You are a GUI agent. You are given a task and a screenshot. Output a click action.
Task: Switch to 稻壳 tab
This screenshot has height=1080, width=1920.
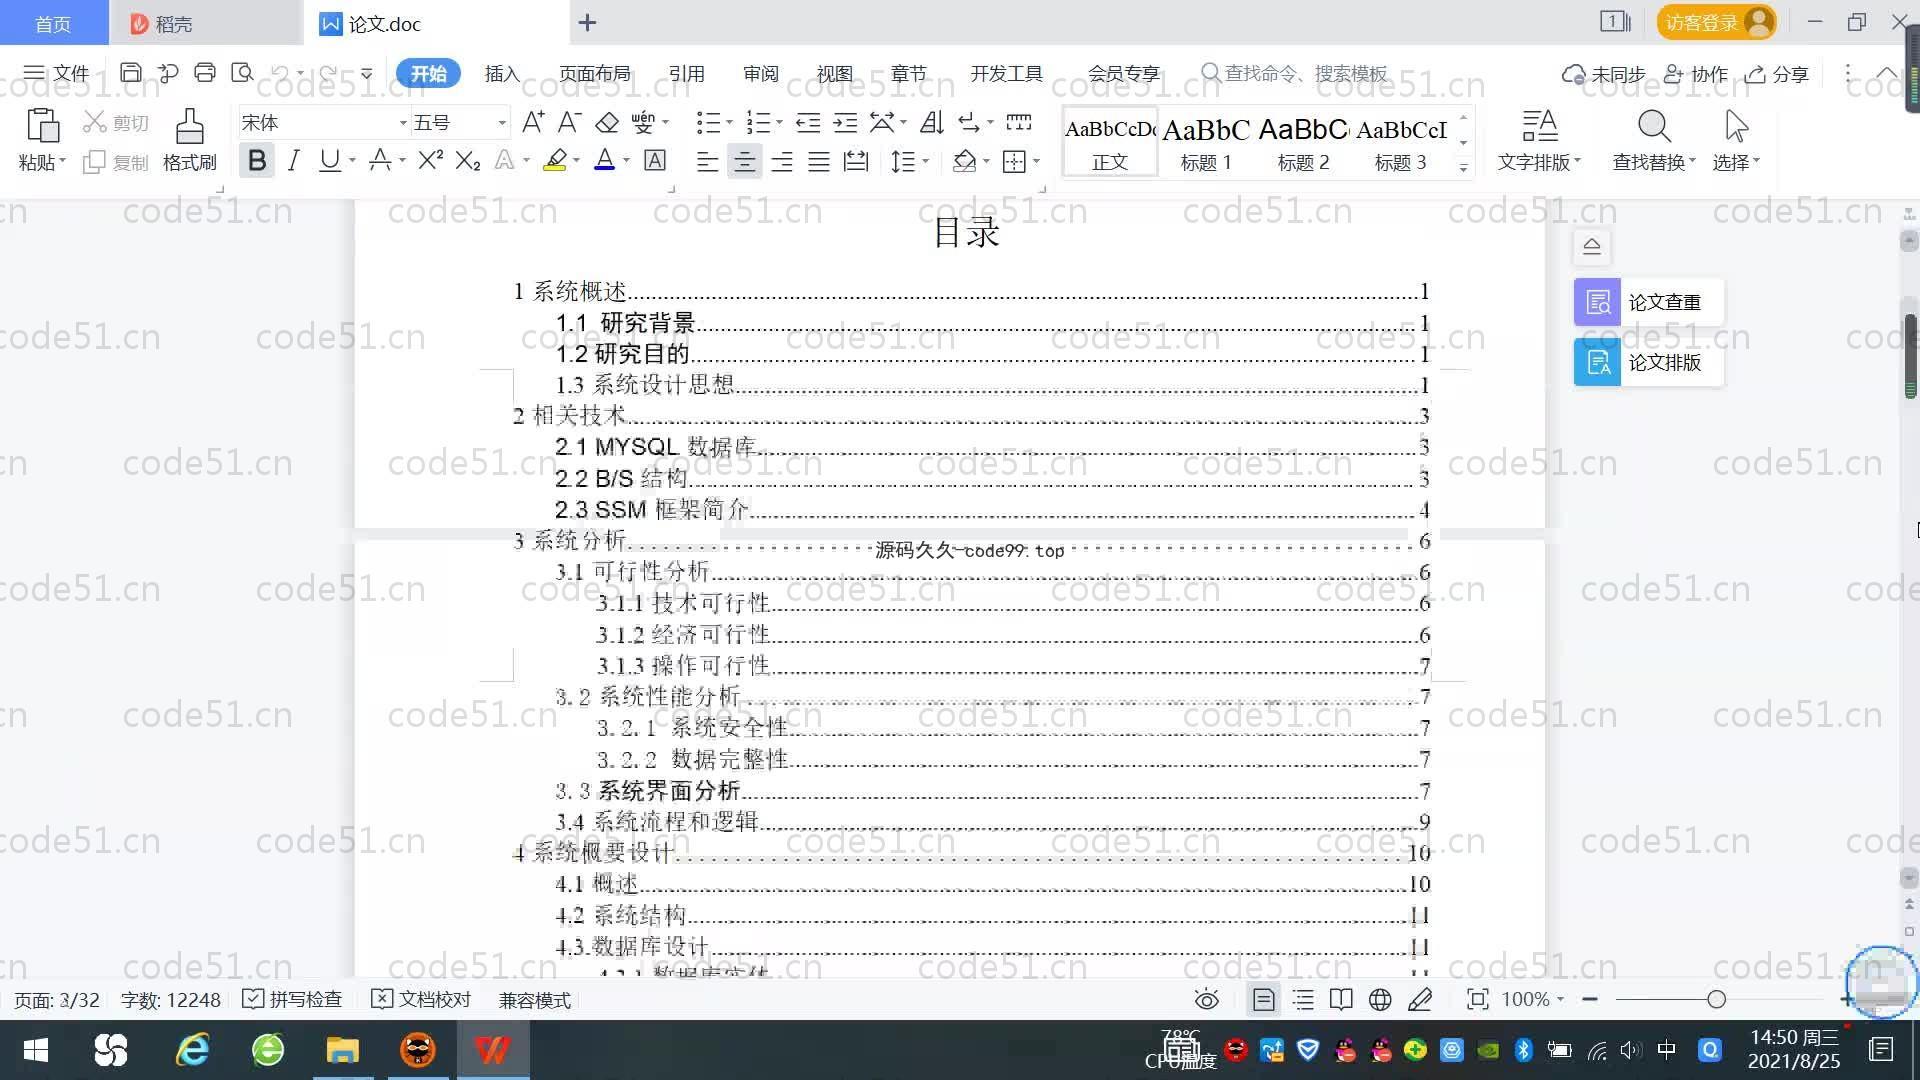click(x=205, y=23)
